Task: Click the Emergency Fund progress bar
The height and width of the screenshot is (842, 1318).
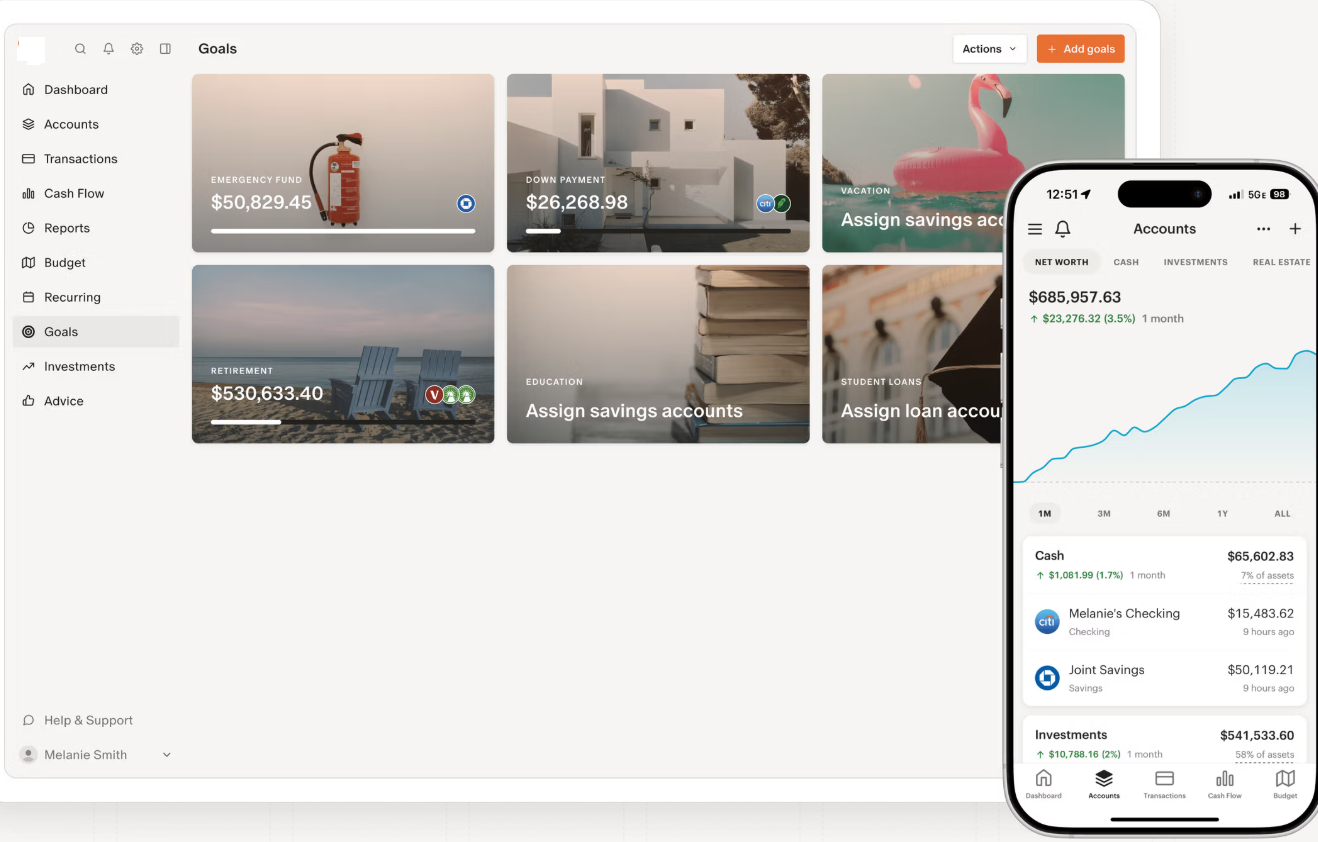Action: click(342, 231)
